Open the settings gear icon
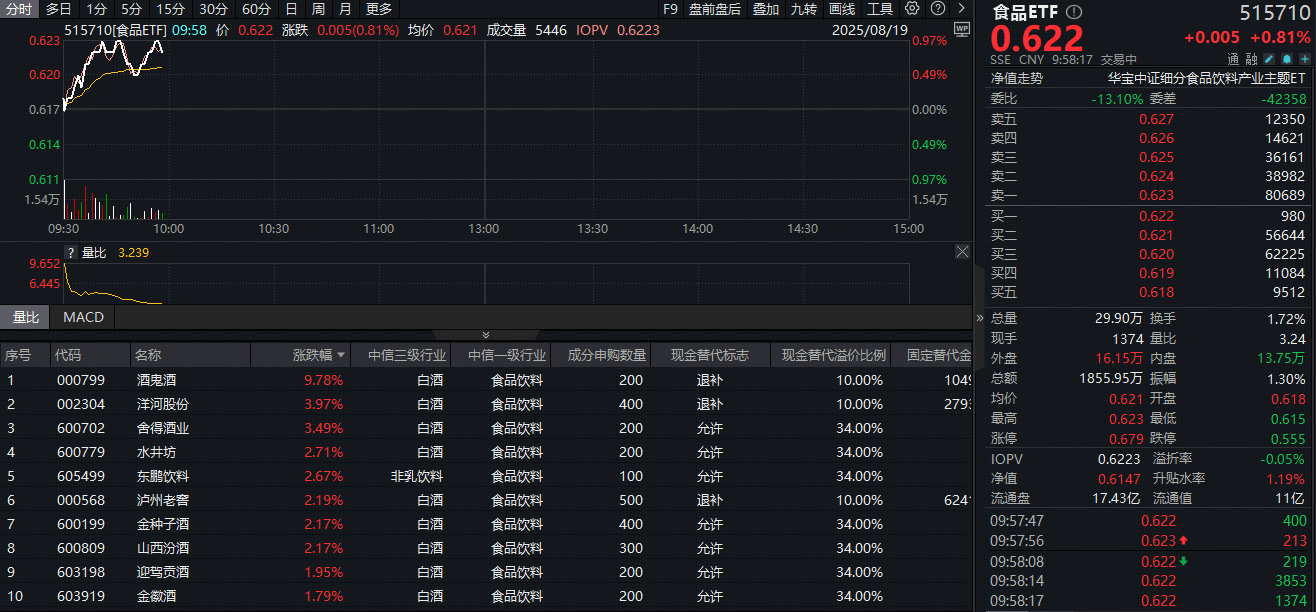The image size is (1316, 612). [912, 9]
